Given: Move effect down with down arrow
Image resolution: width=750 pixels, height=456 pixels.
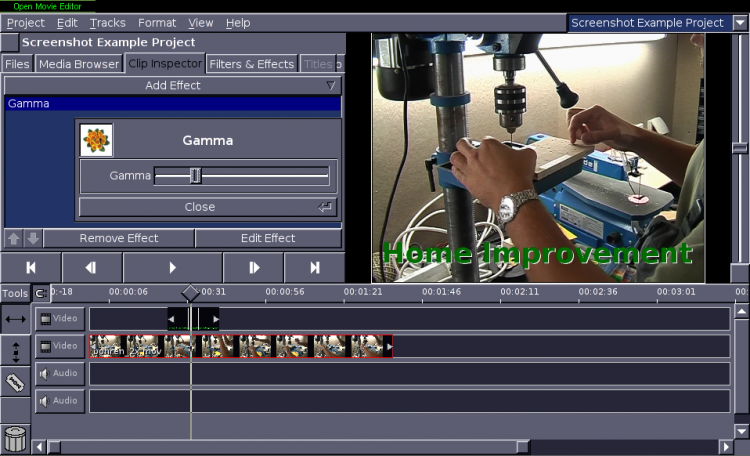Looking at the screenshot, I should click(x=33, y=238).
